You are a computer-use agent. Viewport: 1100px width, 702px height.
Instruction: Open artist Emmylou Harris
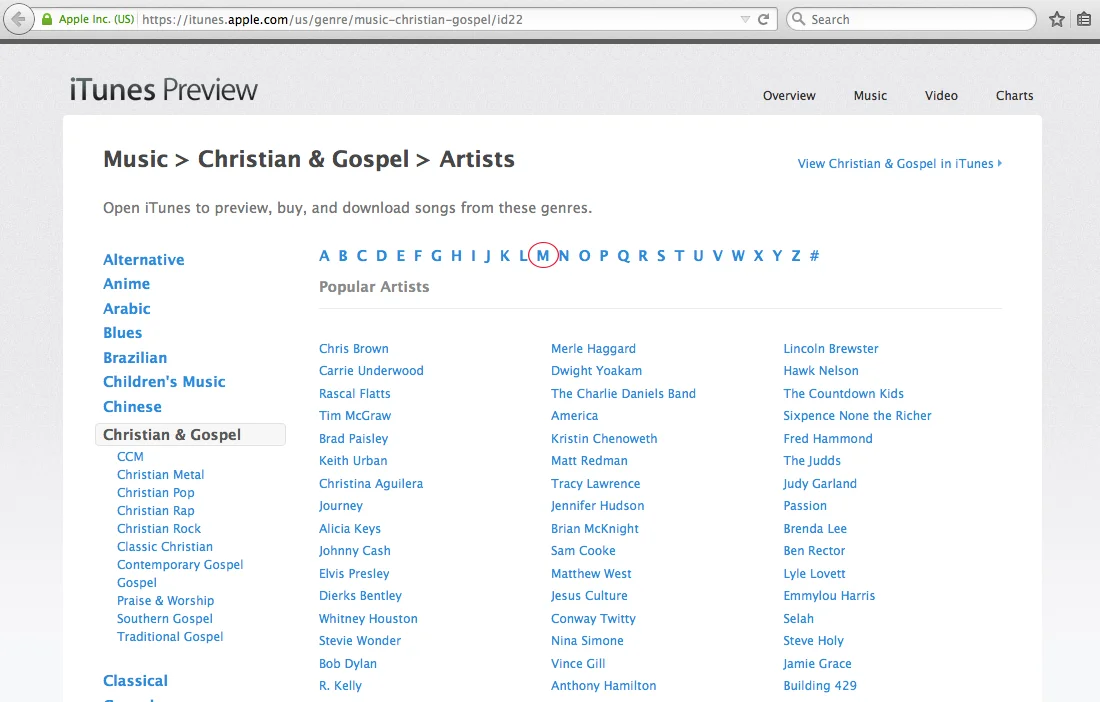pos(829,596)
